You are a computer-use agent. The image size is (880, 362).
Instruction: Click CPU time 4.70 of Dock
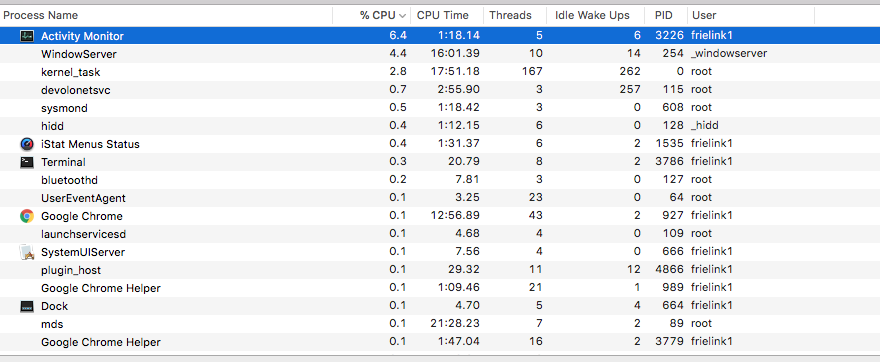point(468,306)
